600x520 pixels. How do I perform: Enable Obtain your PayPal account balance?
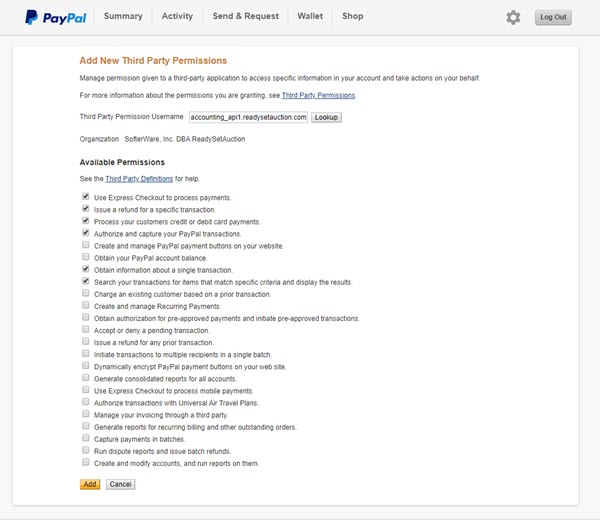pos(86,257)
